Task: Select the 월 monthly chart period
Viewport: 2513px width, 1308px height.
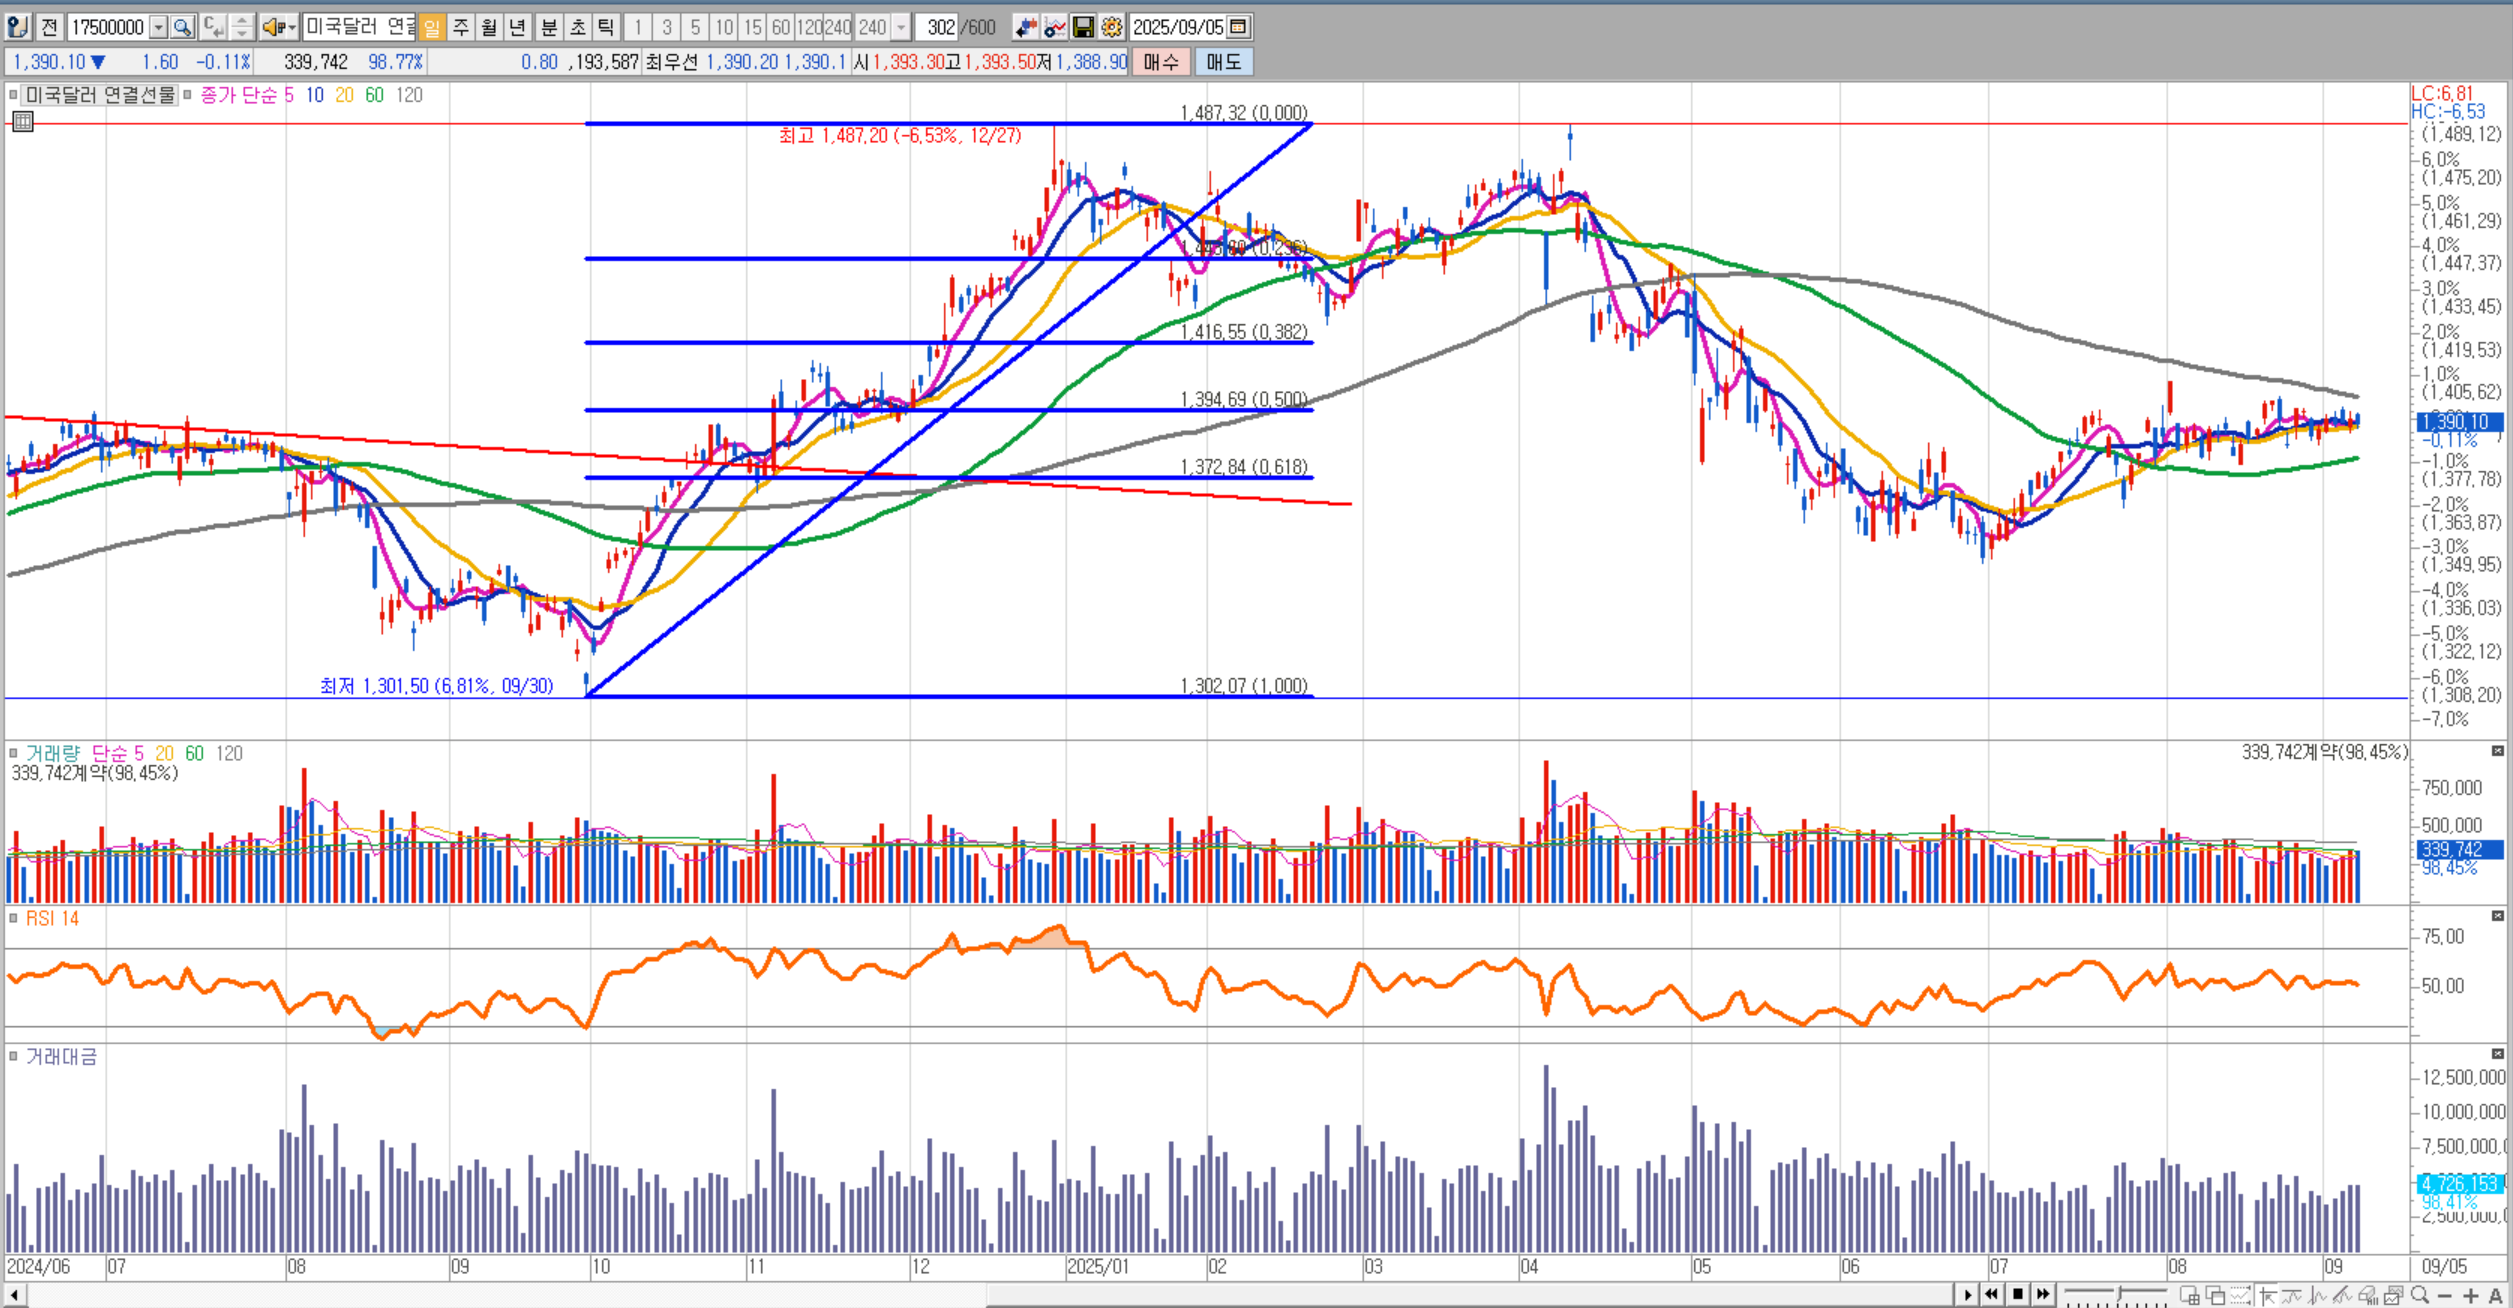Action: tap(489, 27)
